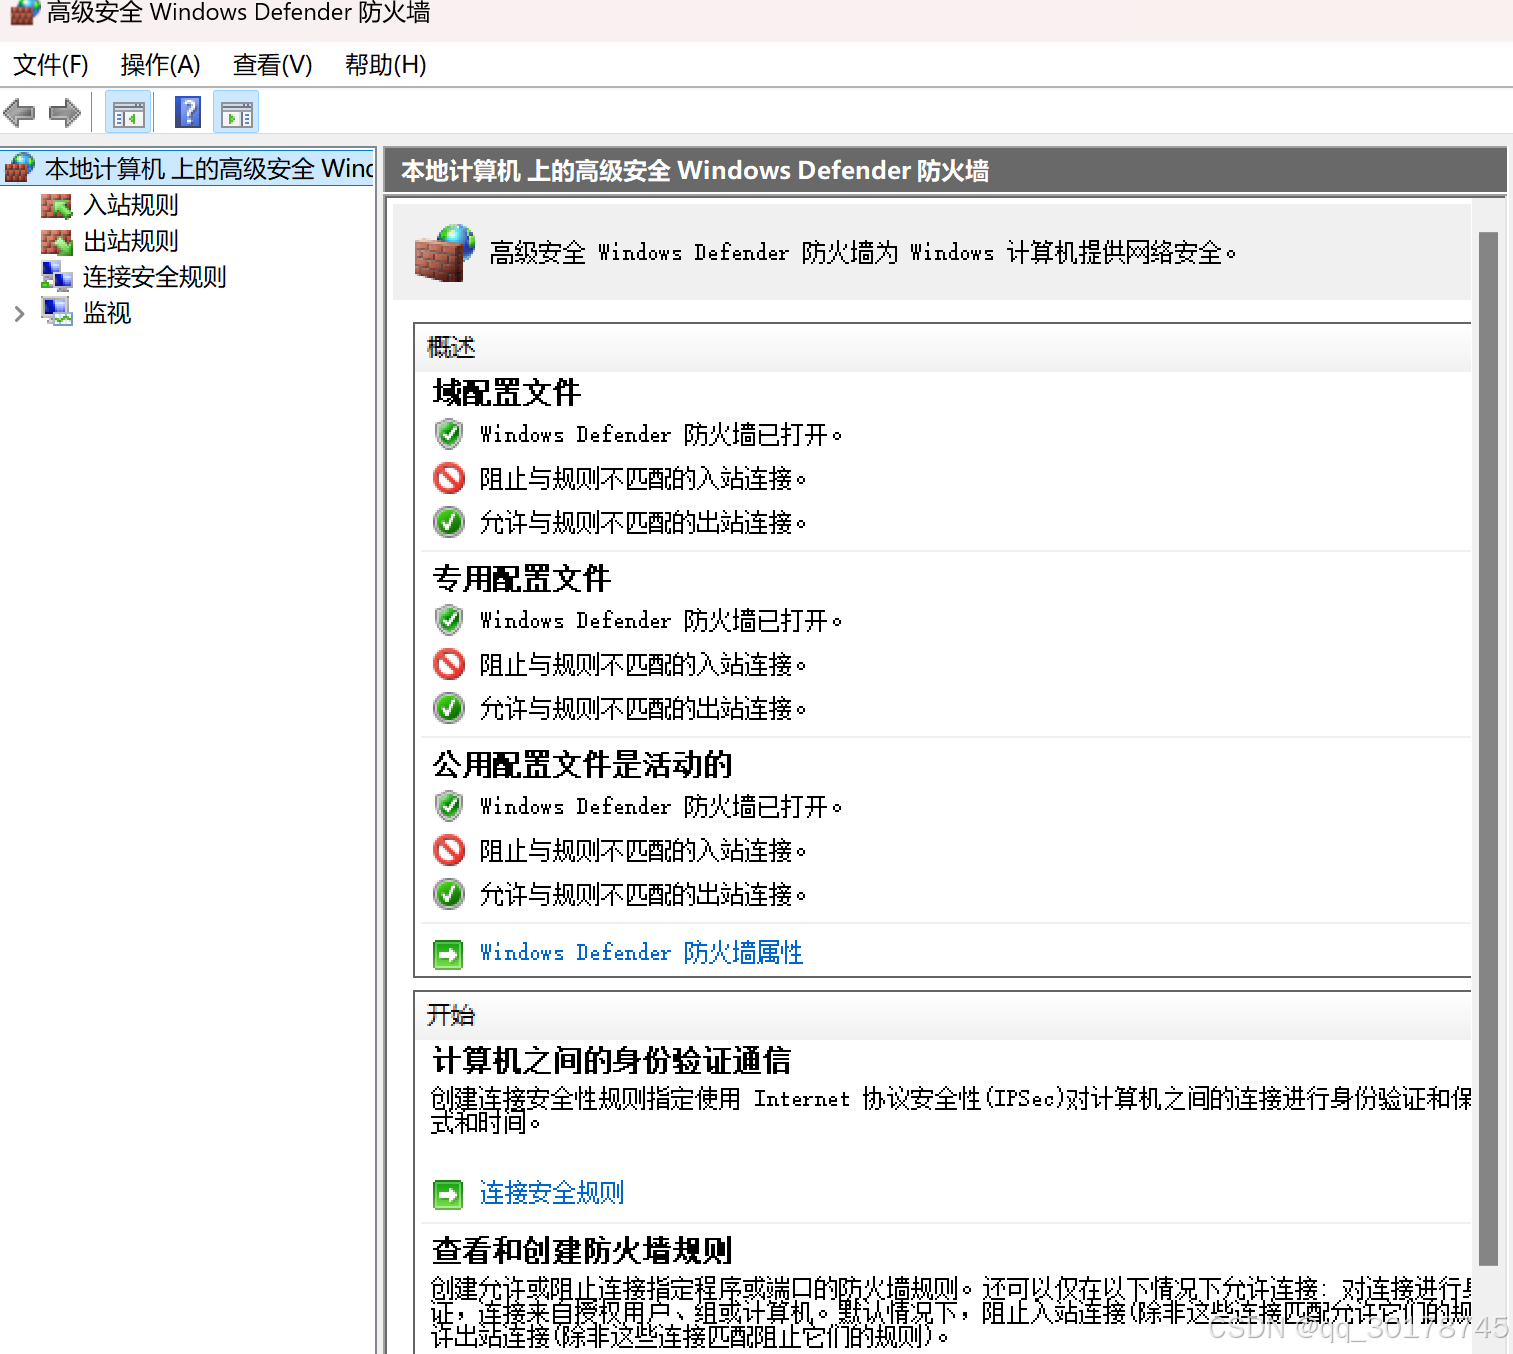Click the 查看和创建防火墙规则 heading
Image resolution: width=1513 pixels, height=1354 pixels.
(582, 1250)
